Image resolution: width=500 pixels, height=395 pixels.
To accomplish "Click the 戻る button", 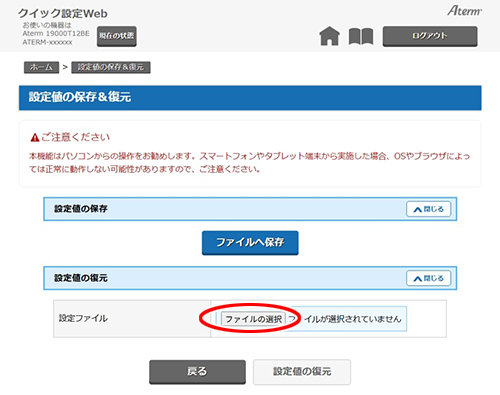I will pyautogui.click(x=197, y=372).
